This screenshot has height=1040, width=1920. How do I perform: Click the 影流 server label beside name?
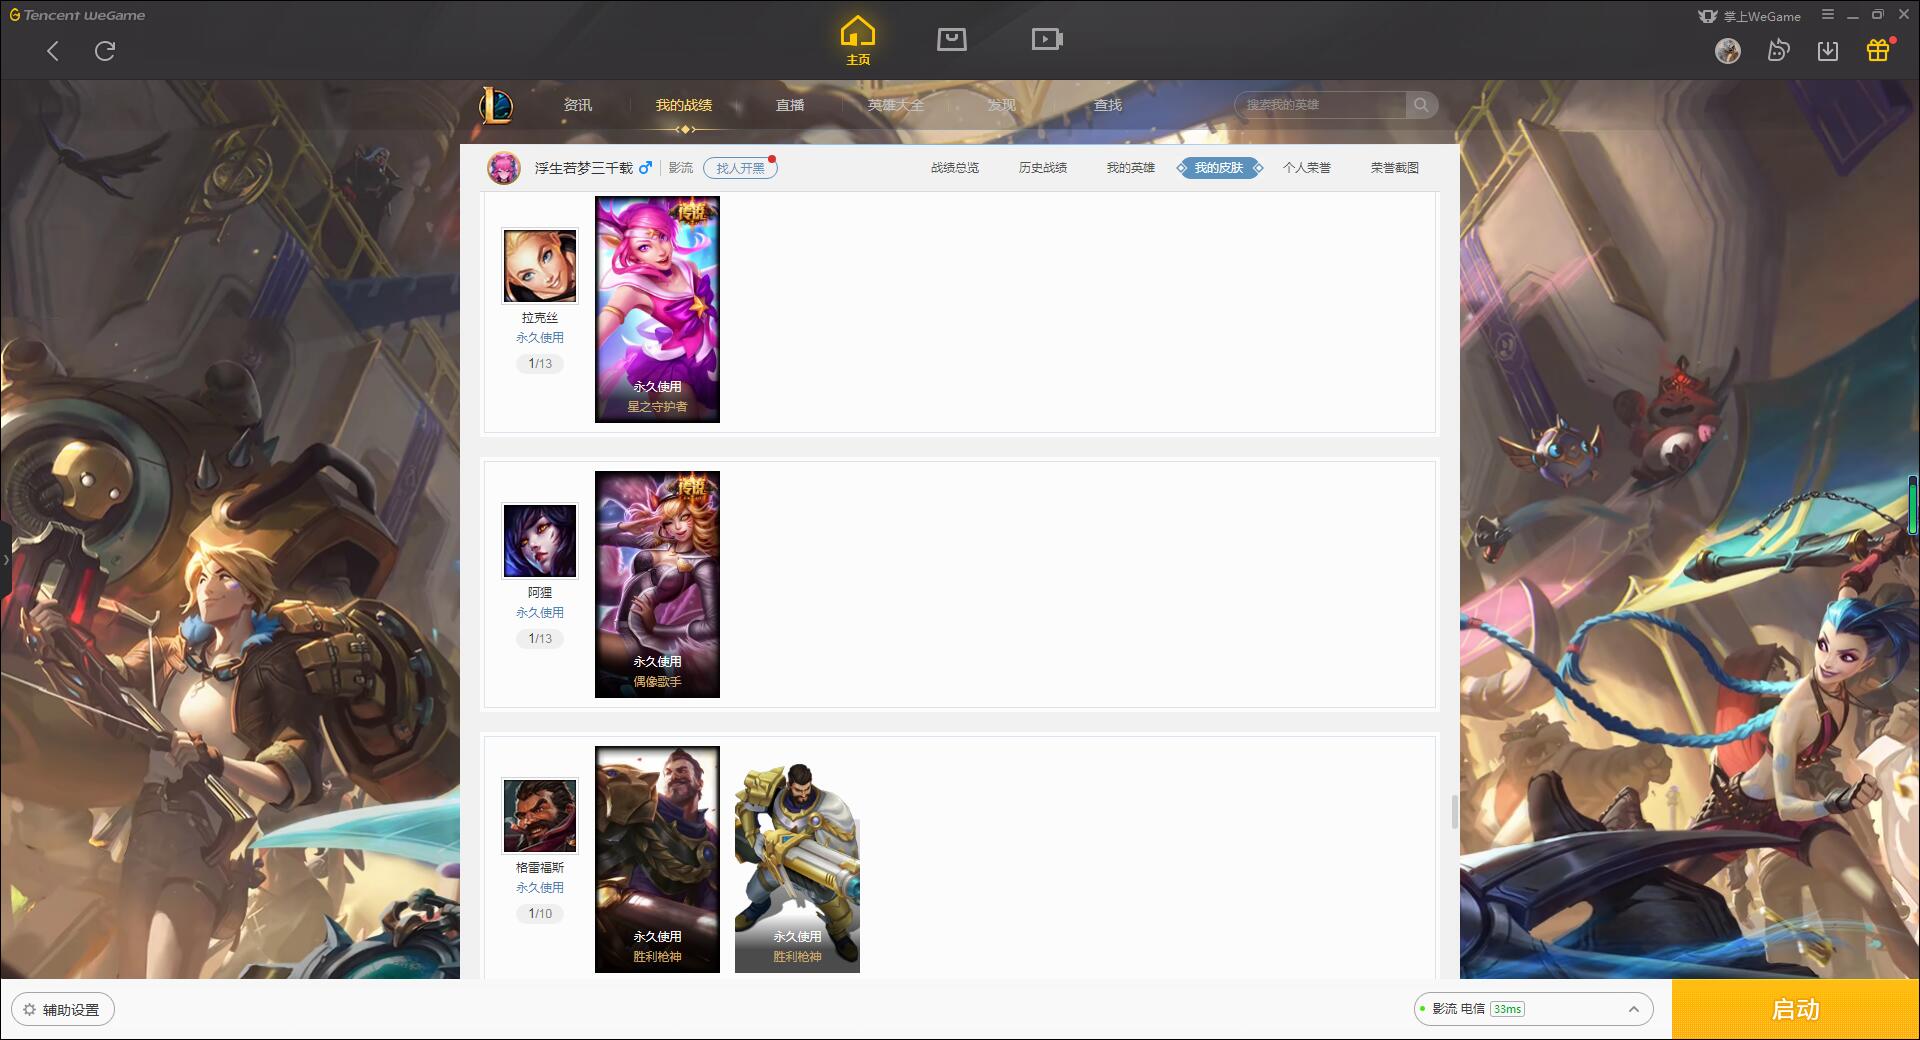(681, 168)
